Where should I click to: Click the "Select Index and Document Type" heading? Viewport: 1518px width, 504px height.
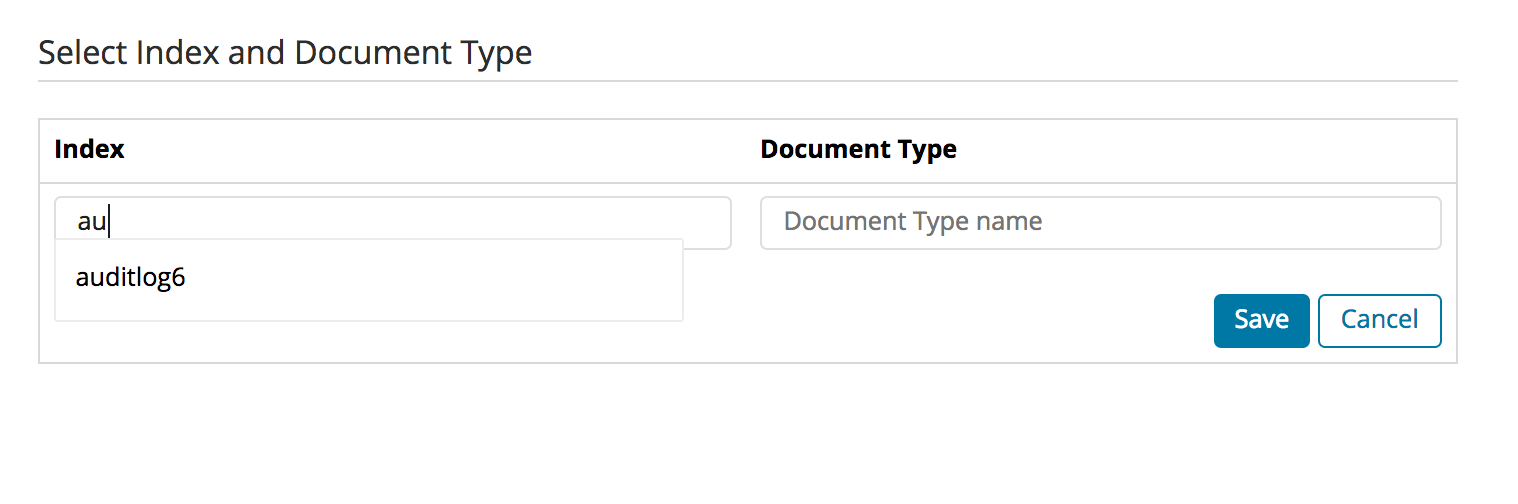pos(285,52)
